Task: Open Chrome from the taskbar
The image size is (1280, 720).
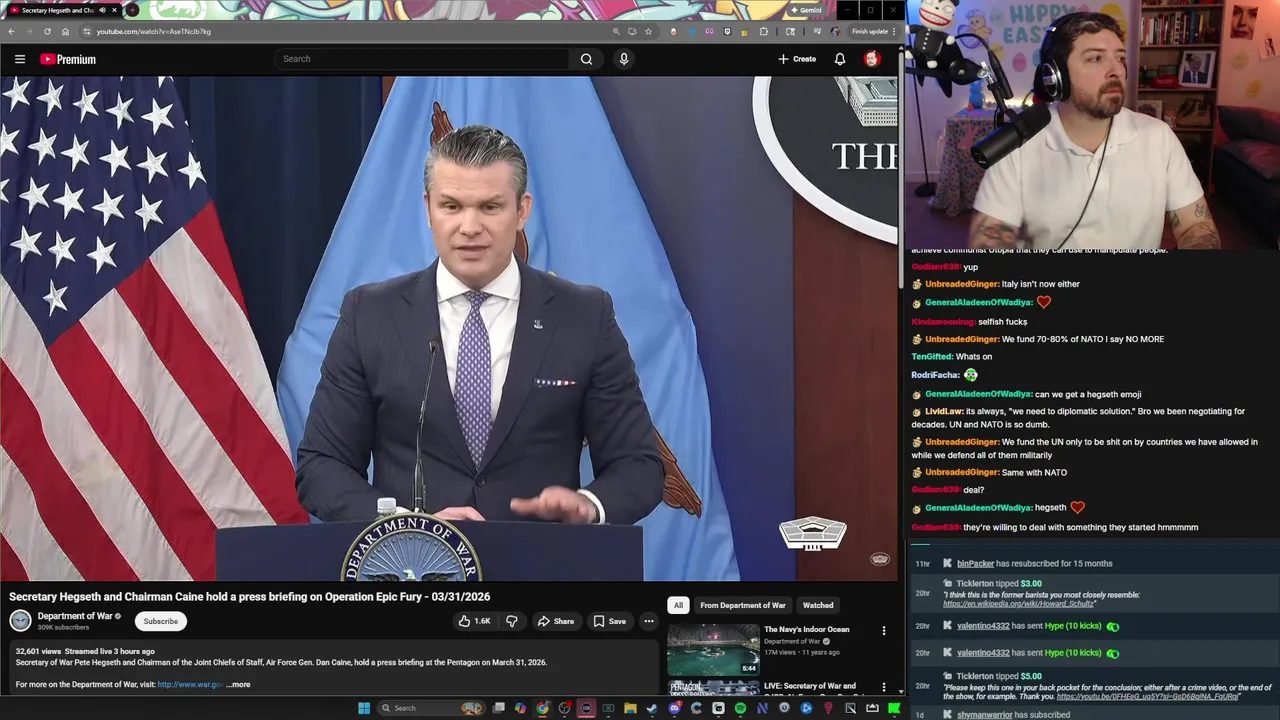Action: (542, 708)
